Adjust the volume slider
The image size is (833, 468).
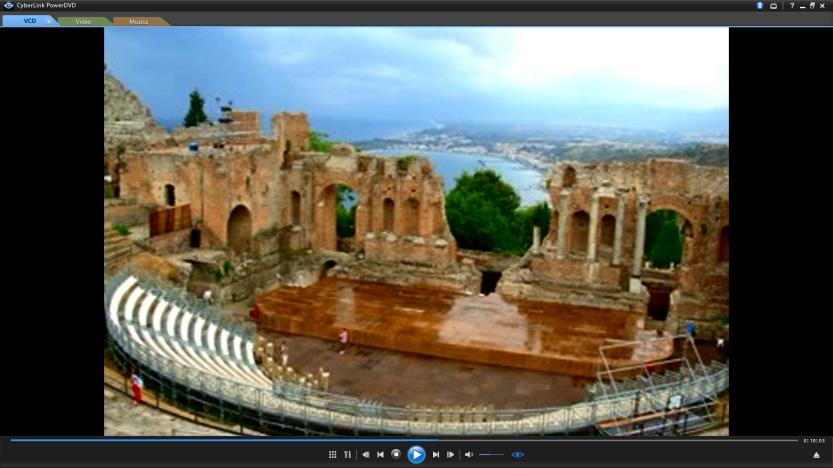point(491,455)
